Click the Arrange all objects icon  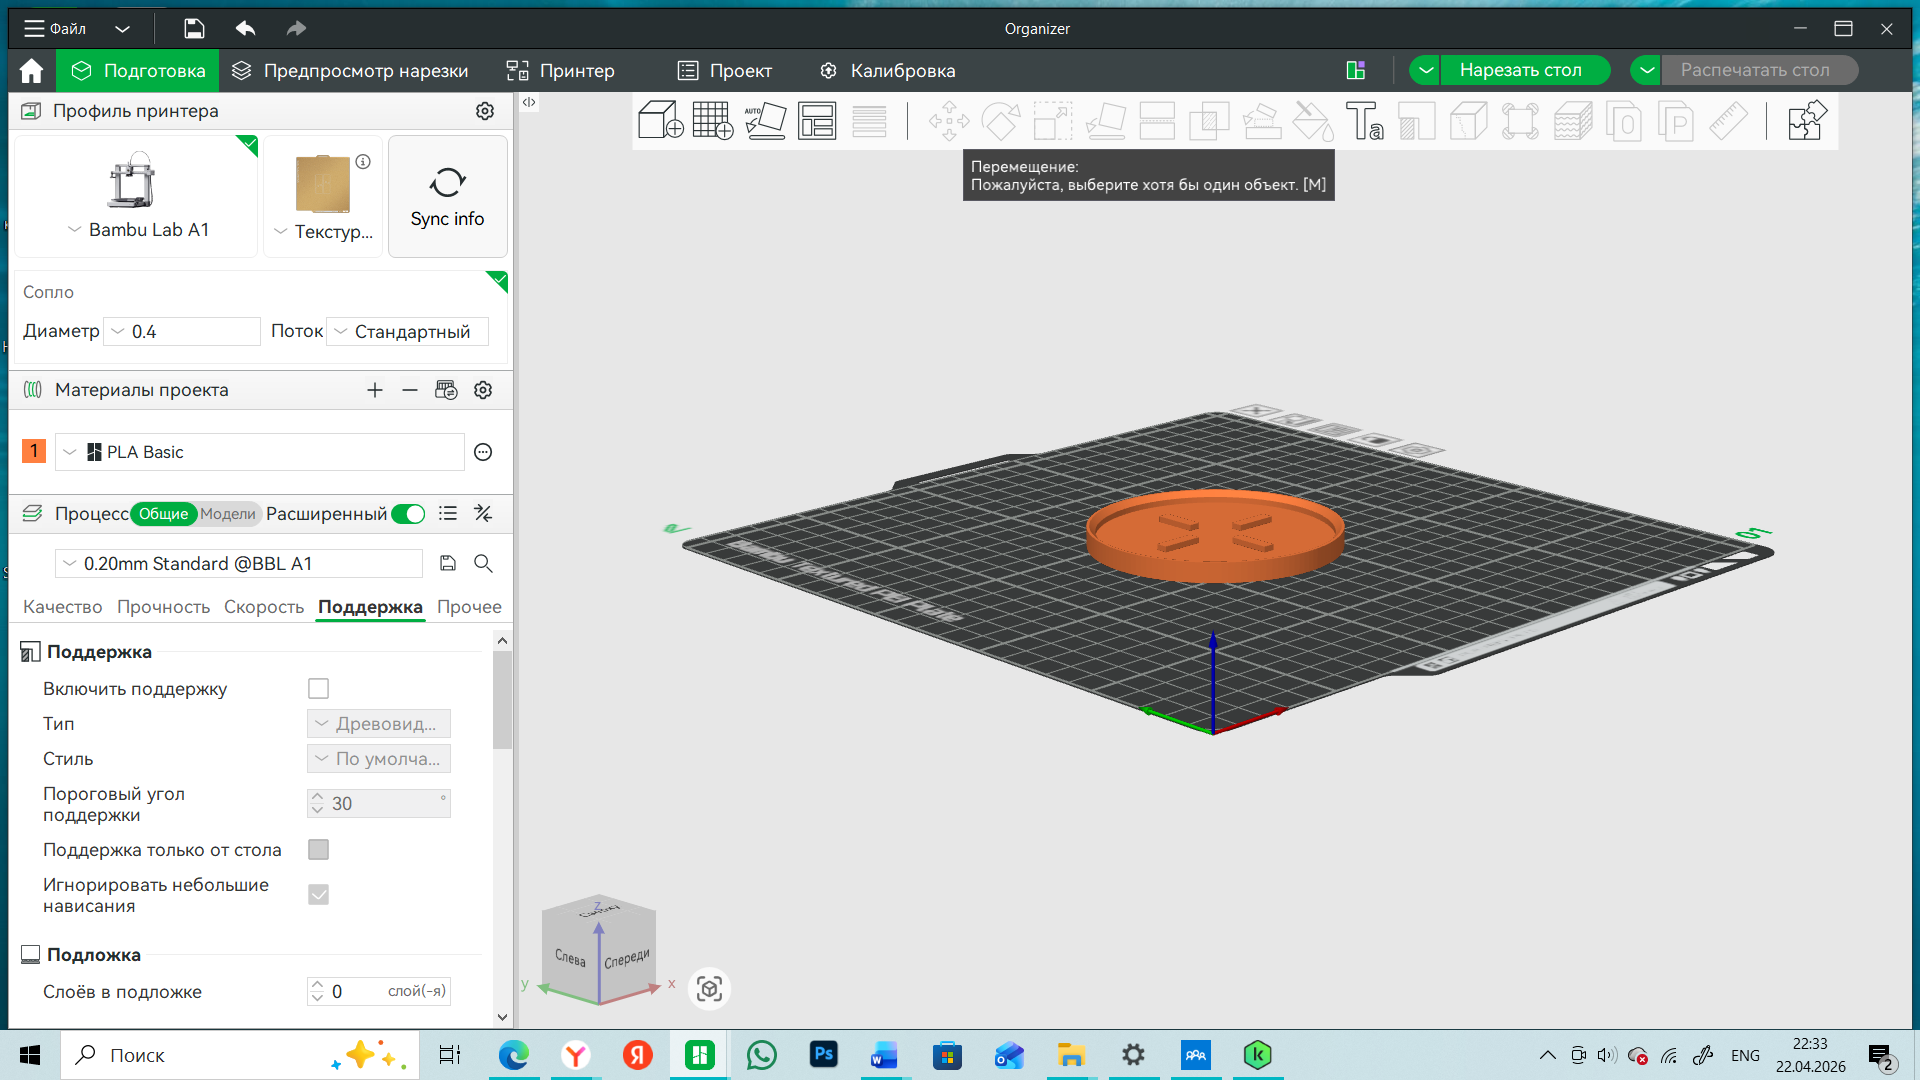click(x=817, y=121)
